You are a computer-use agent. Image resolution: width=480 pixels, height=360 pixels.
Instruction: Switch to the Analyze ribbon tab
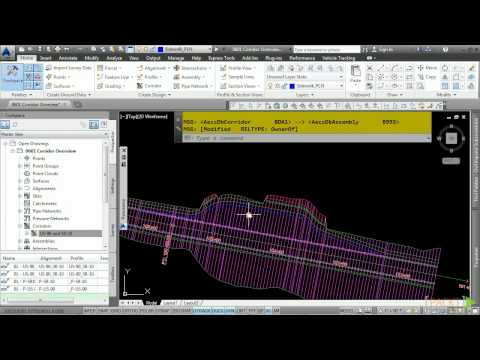click(x=114, y=58)
